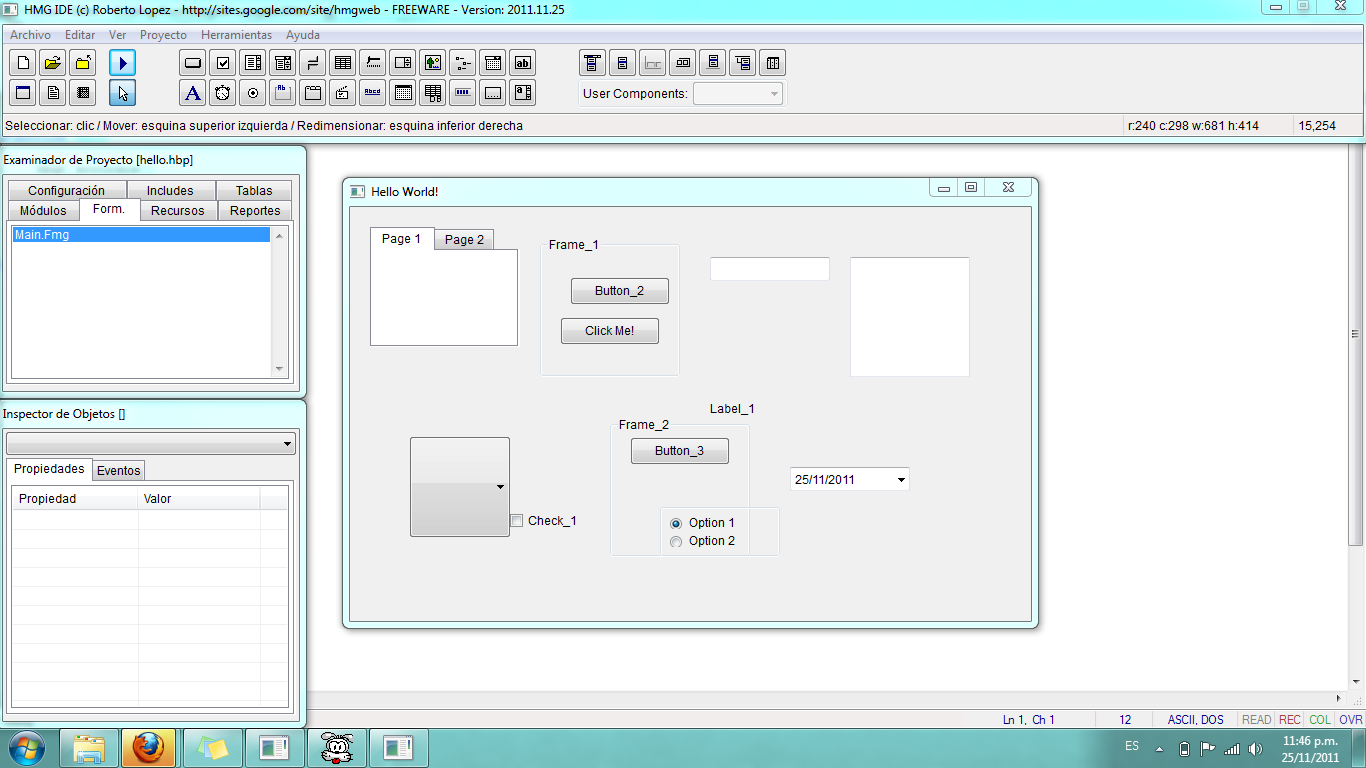This screenshot has width=1366, height=768.
Task: Switch to the Page 2 tab
Action: pos(463,239)
